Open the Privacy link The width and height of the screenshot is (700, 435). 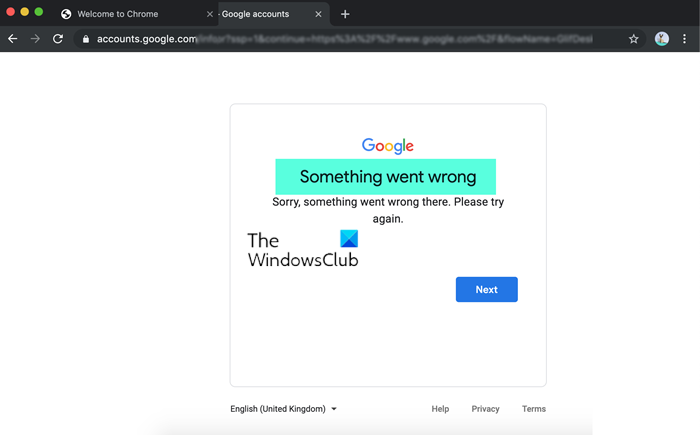(485, 409)
